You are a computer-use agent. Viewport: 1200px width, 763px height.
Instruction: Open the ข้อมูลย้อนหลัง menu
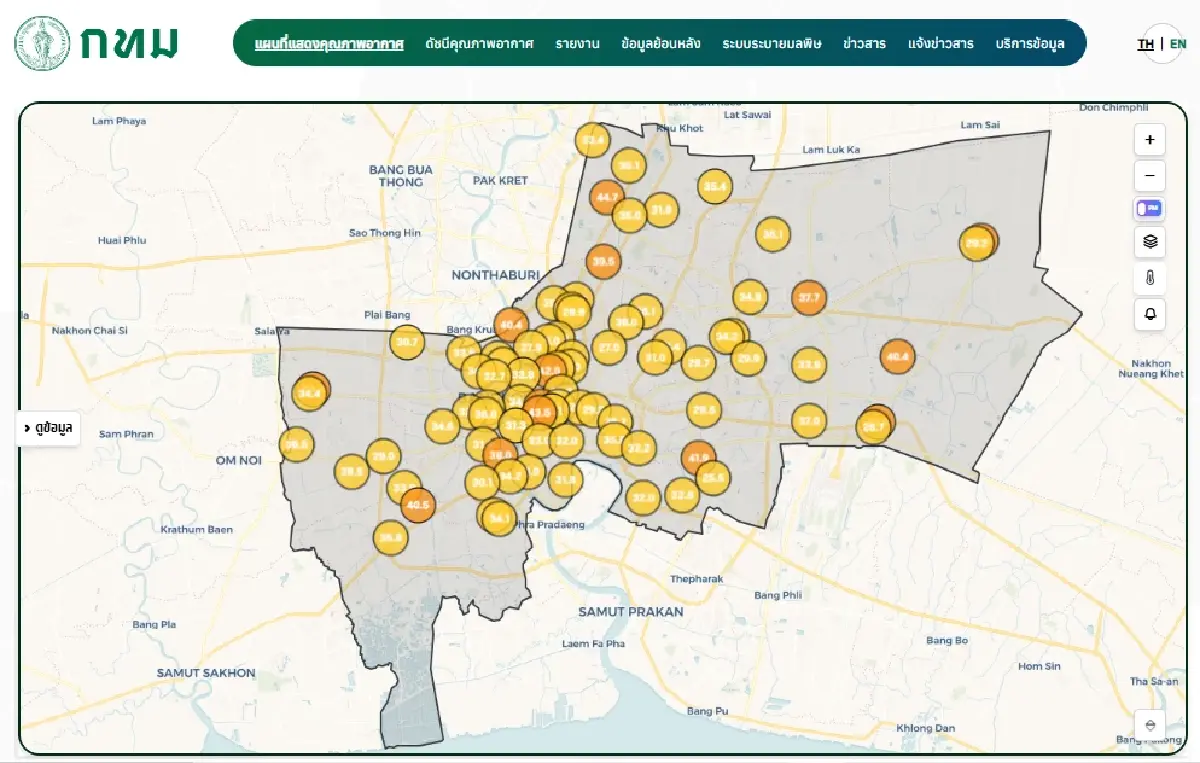[660, 44]
